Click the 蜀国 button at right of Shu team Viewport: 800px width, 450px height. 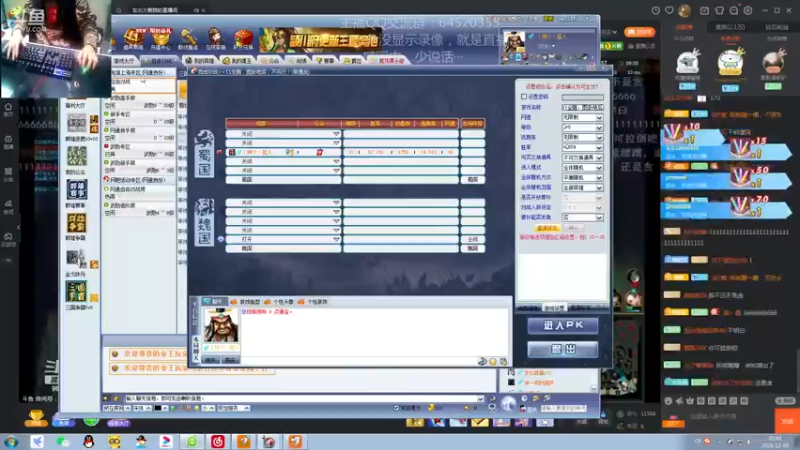pos(472,180)
